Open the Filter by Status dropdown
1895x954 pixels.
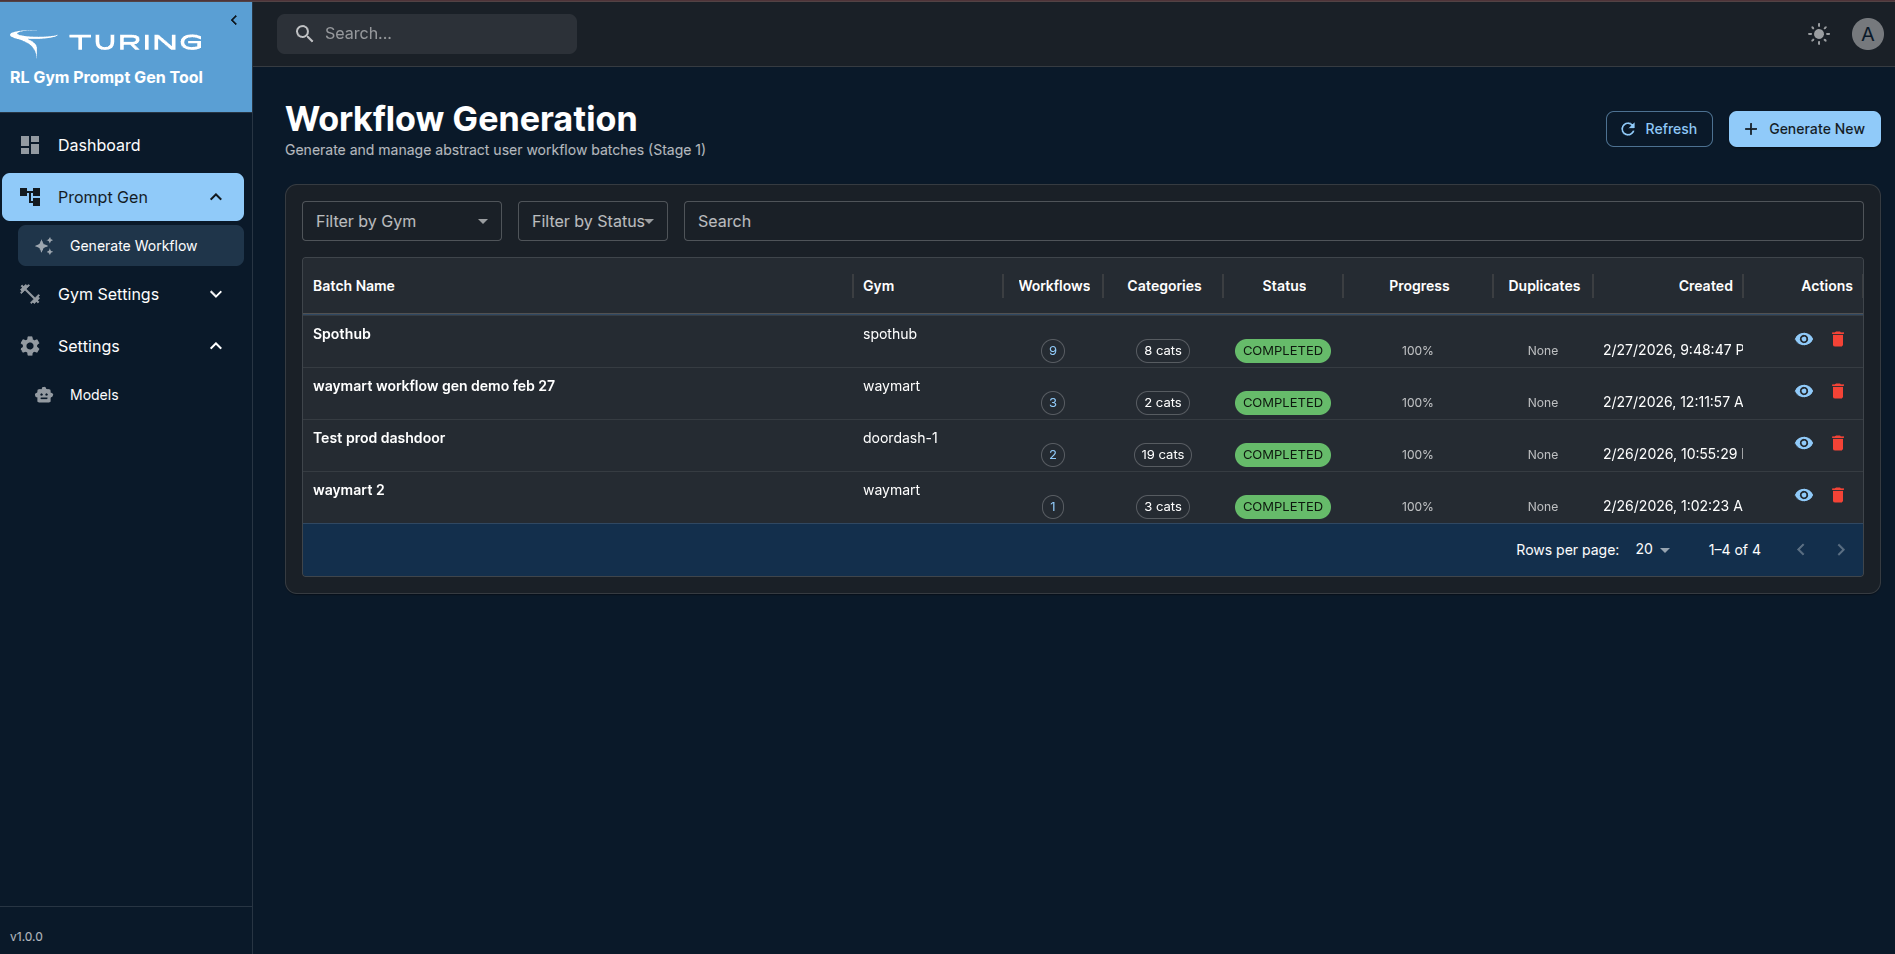[x=592, y=221]
